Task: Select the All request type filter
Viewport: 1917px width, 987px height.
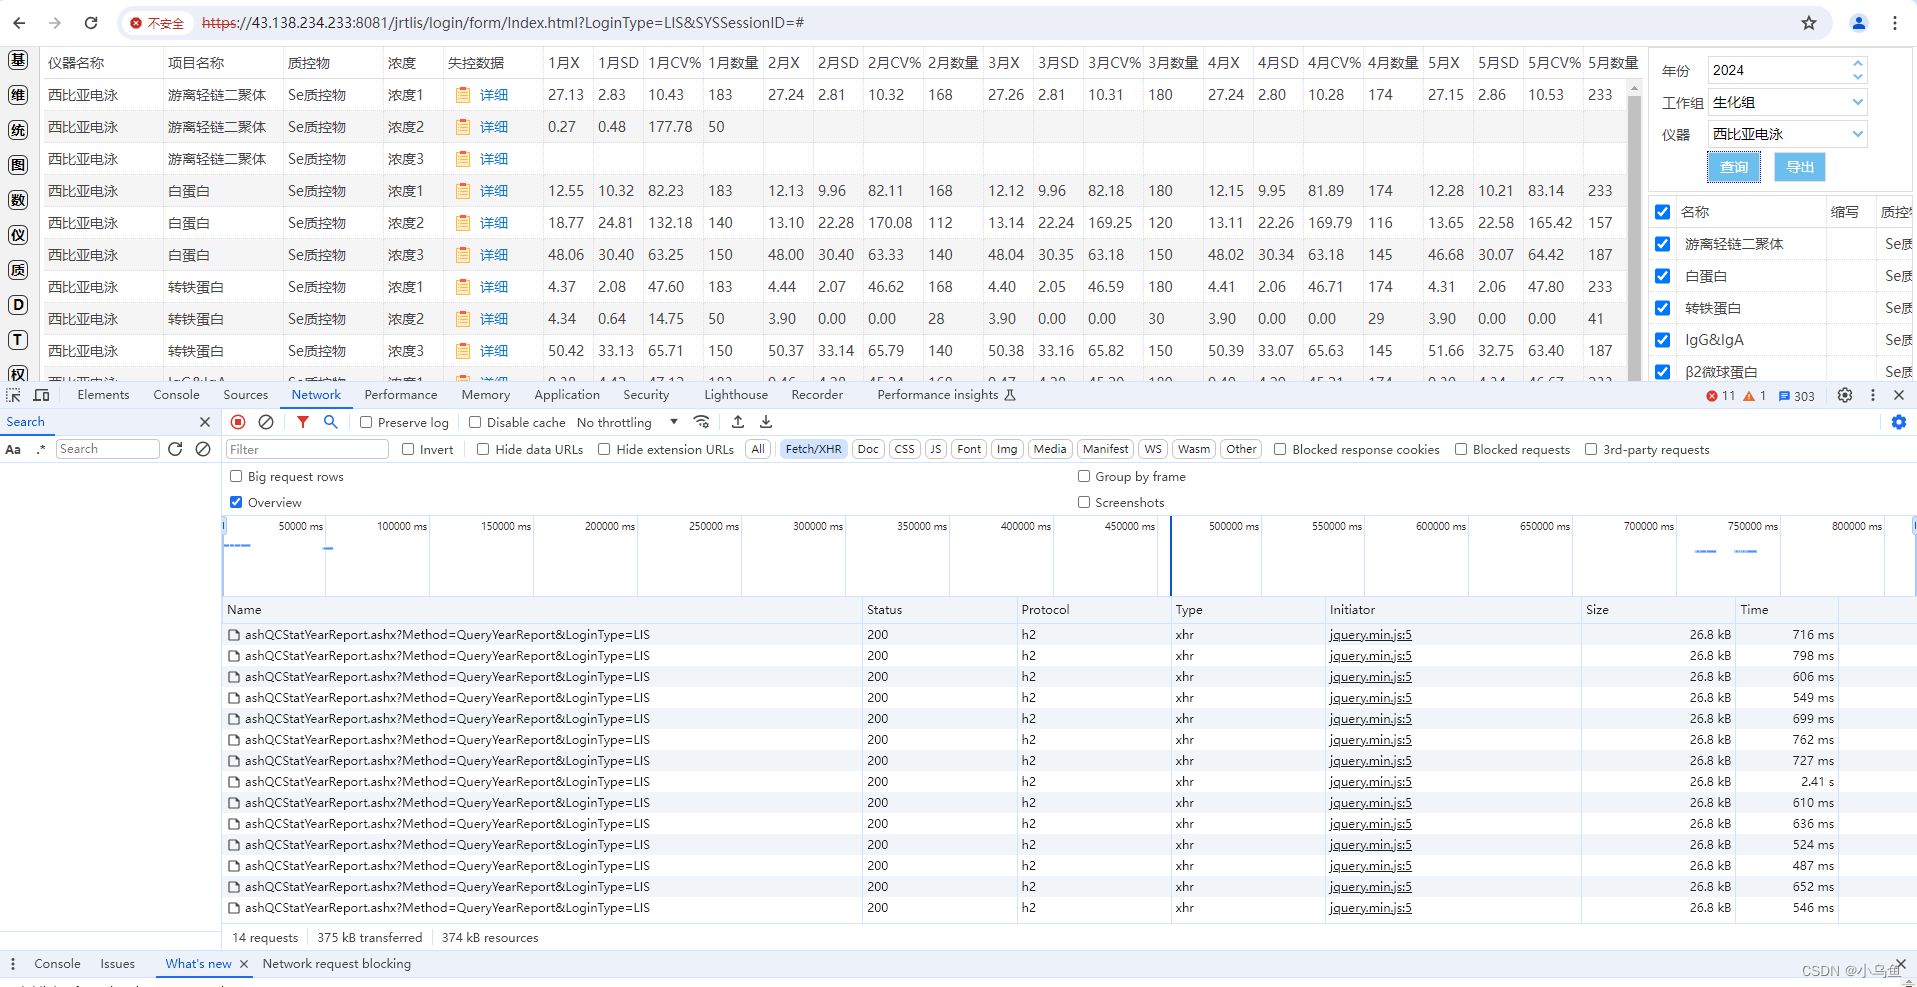Action: click(758, 449)
